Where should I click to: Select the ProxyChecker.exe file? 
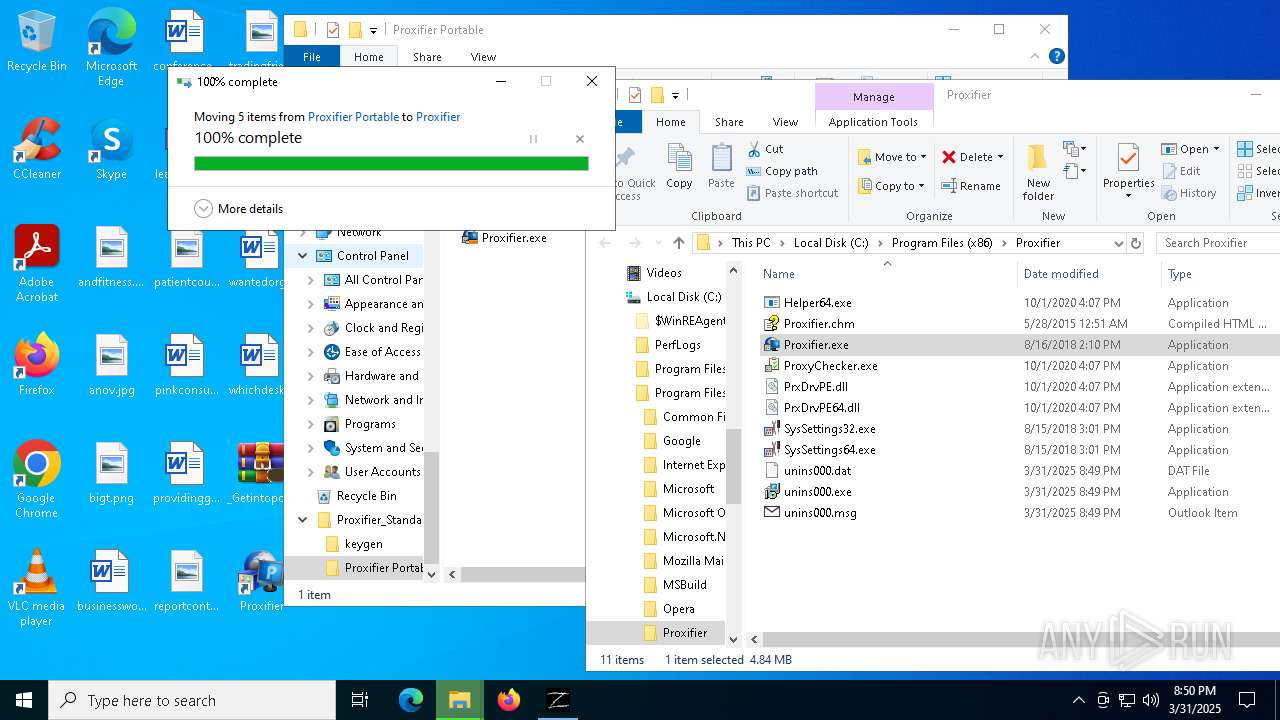click(x=830, y=366)
